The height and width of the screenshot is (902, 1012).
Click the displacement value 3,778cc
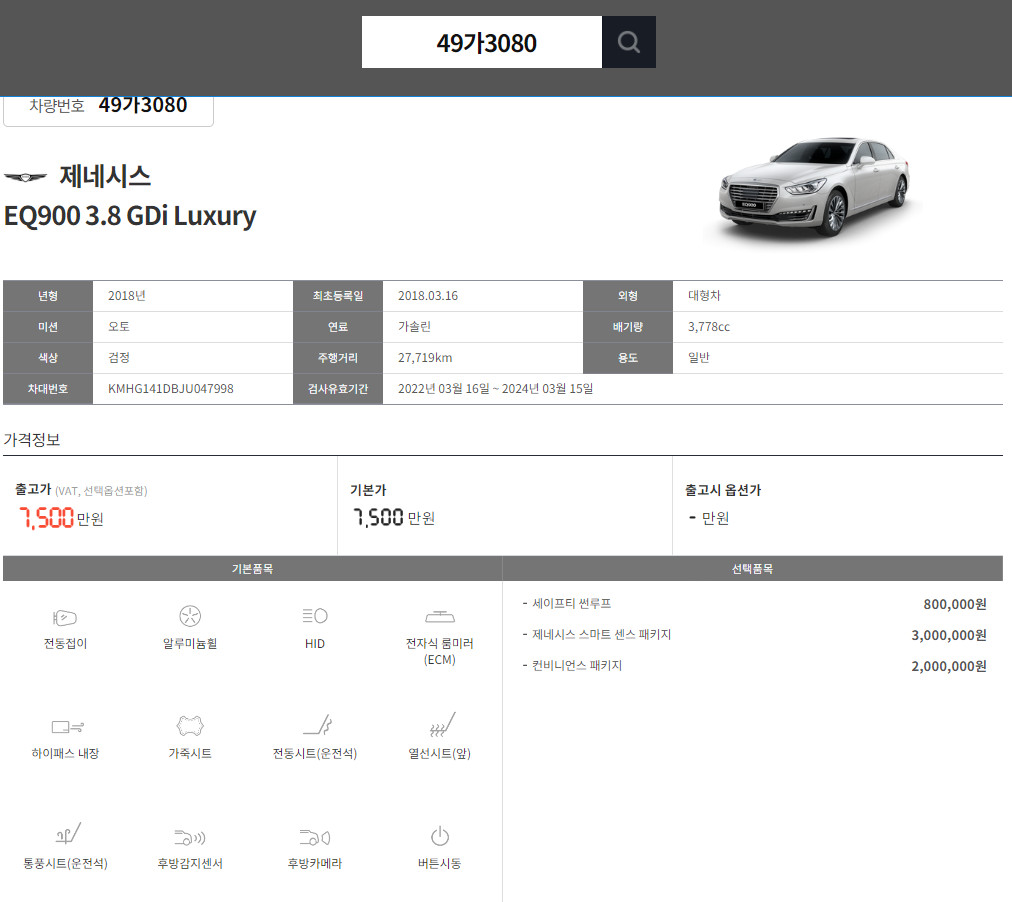pyautogui.click(x=709, y=327)
